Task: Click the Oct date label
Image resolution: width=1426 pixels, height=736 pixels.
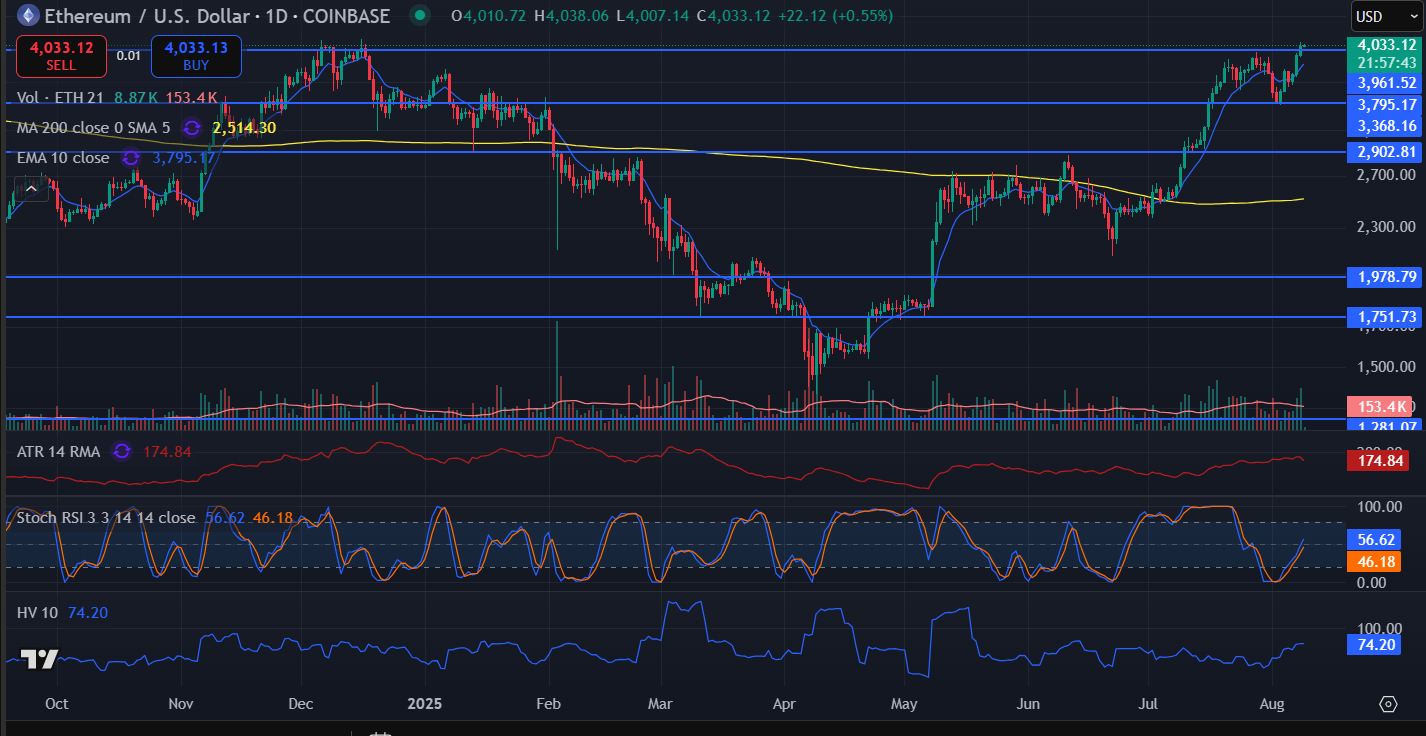Action: (57, 704)
